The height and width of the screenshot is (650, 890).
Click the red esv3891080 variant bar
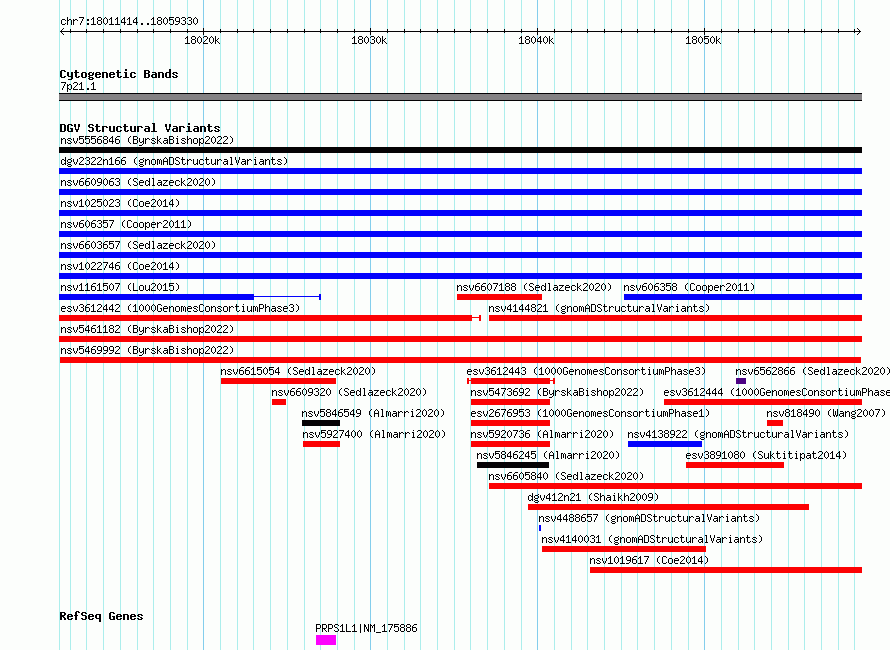pos(735,465)
